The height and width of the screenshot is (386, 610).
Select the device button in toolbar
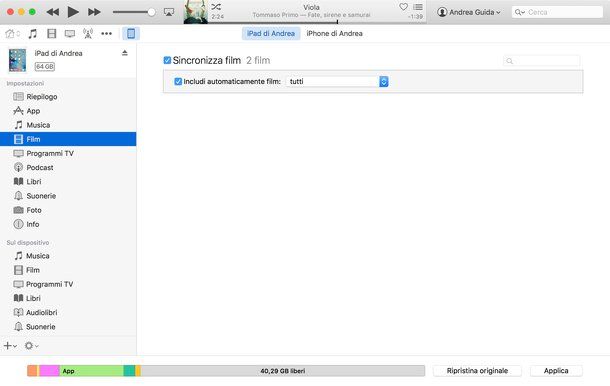pyautogui.click(x=131, y=33)
